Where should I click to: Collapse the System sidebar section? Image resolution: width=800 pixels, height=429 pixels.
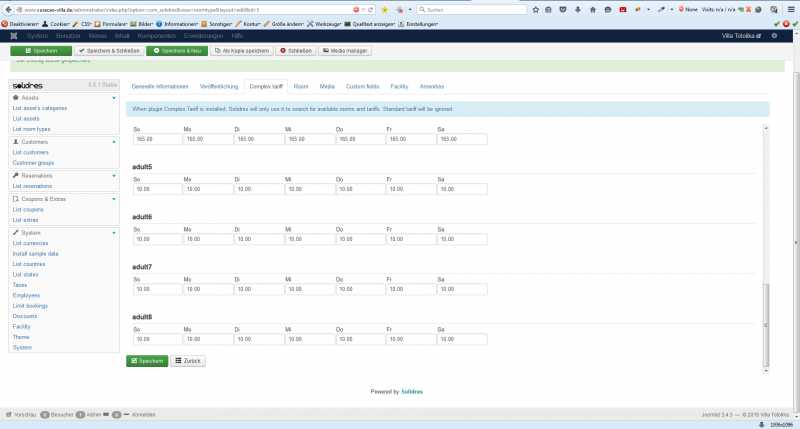113,233
